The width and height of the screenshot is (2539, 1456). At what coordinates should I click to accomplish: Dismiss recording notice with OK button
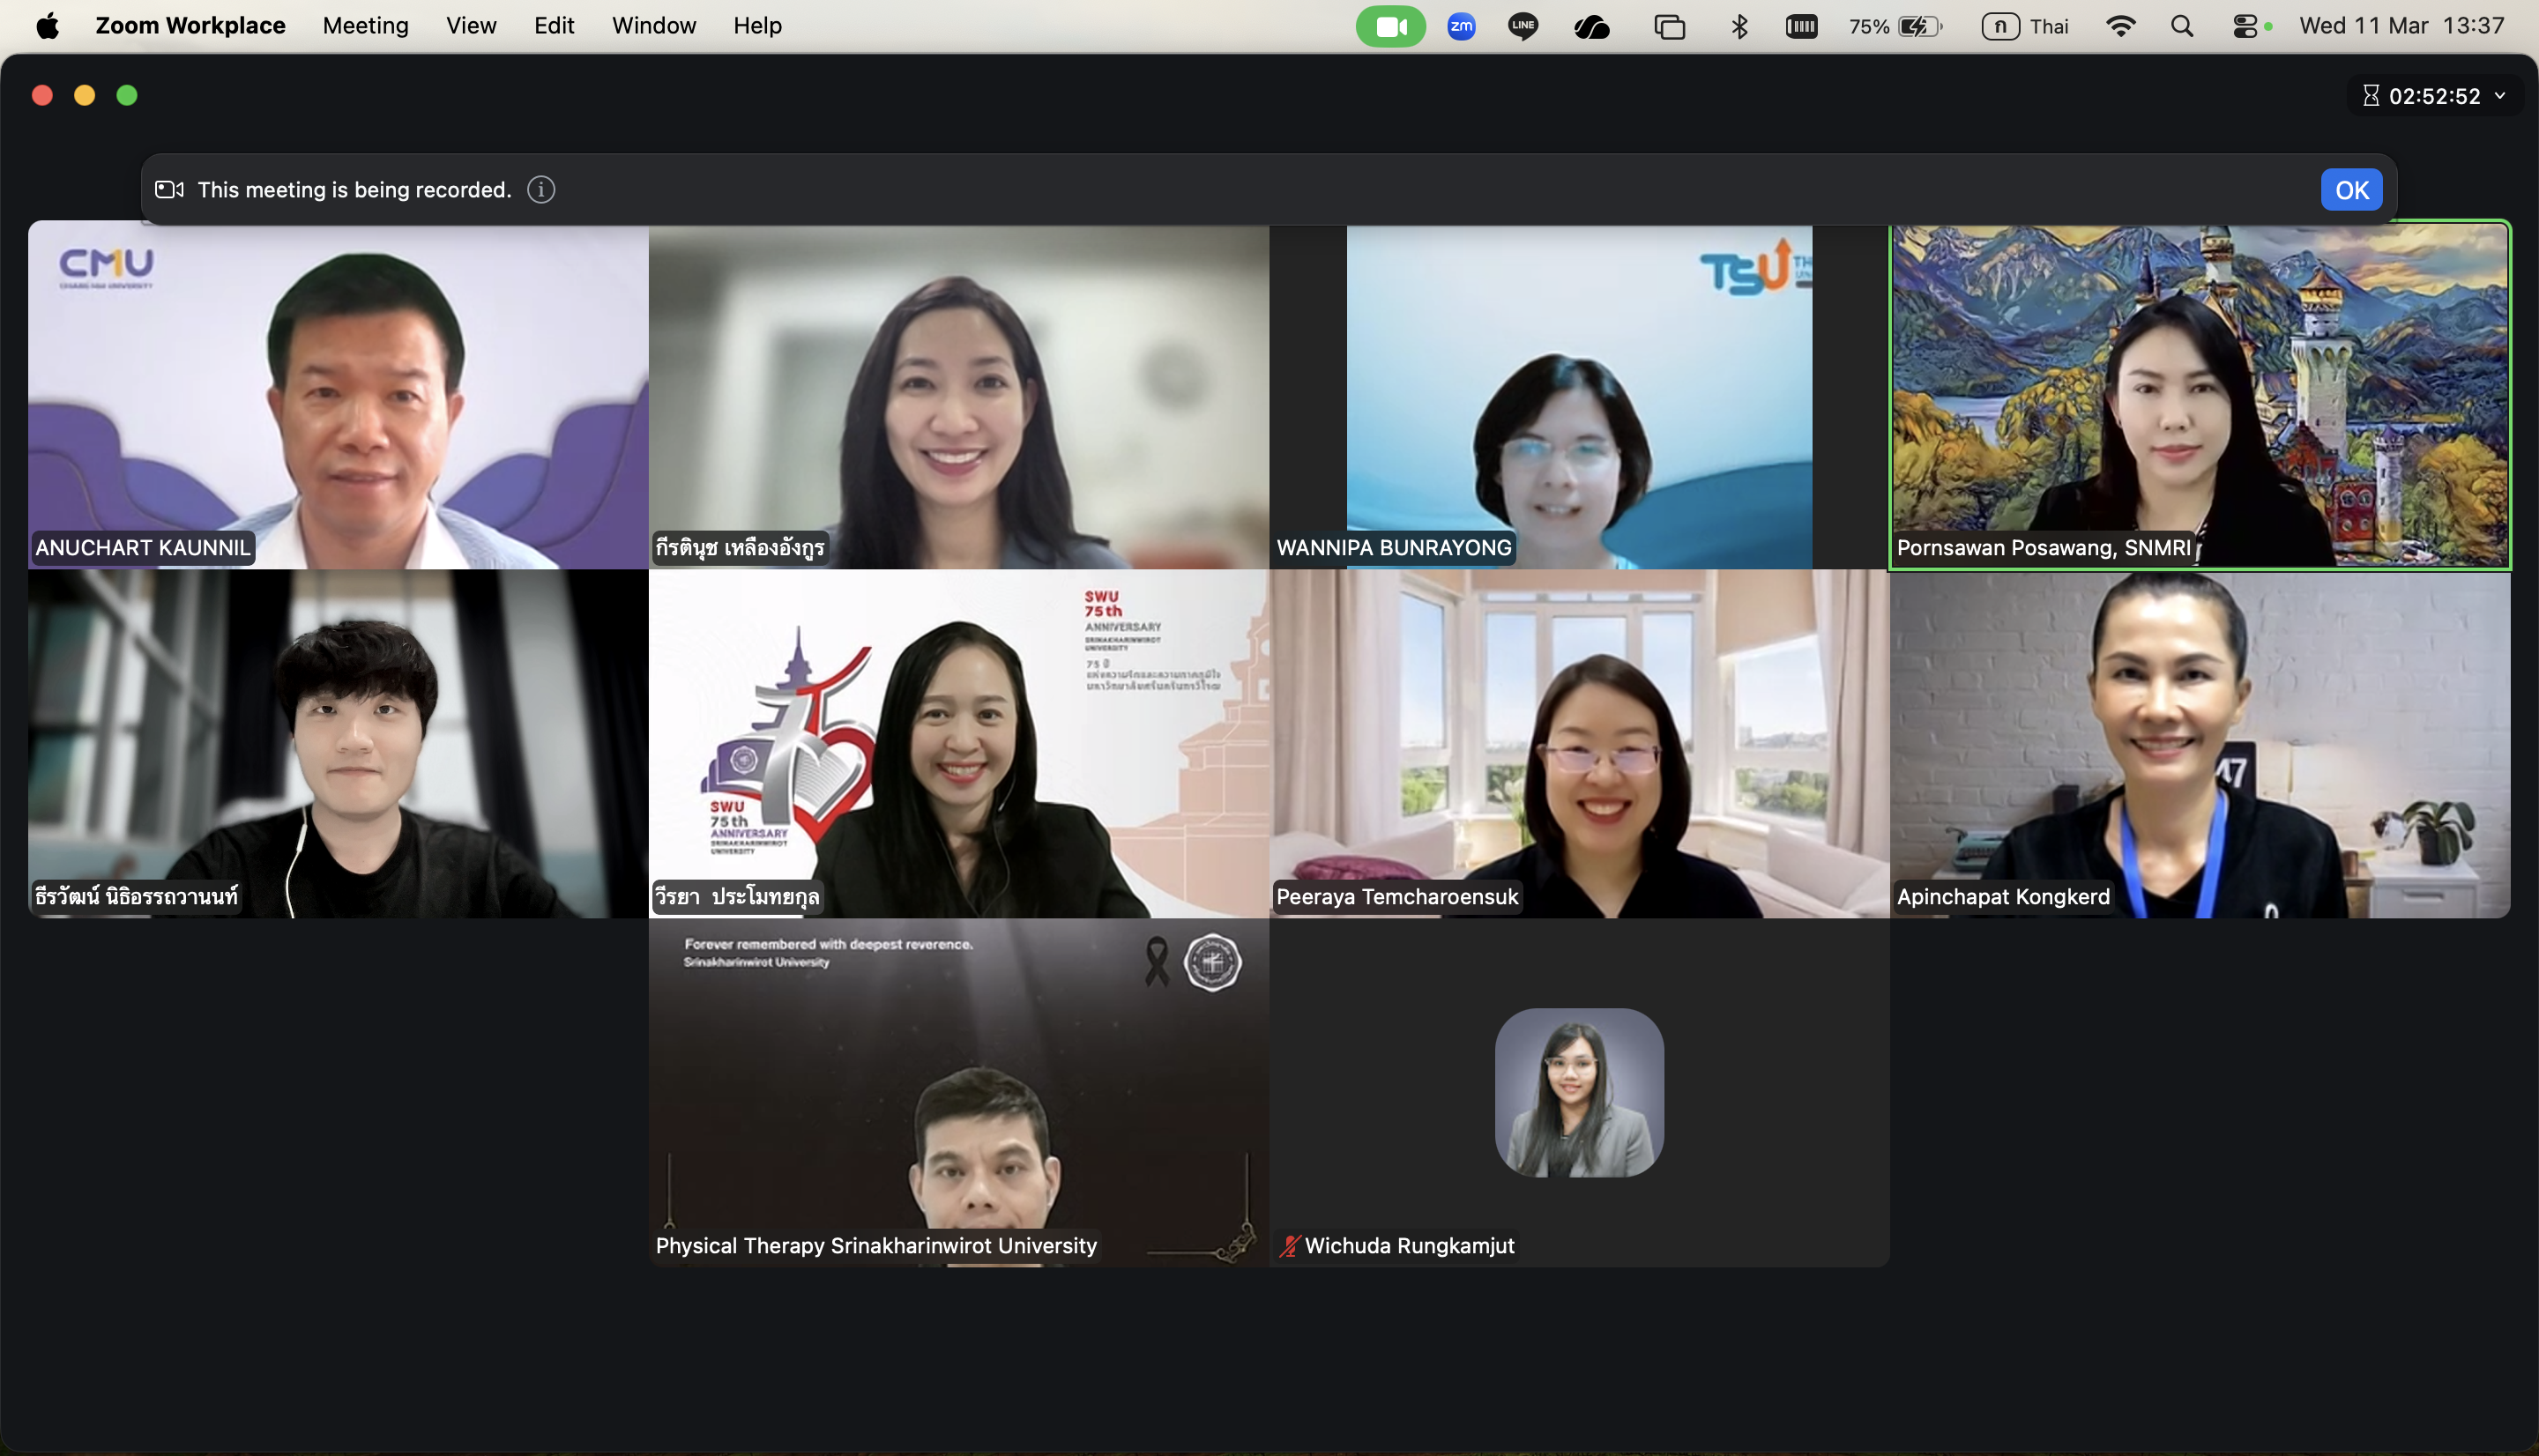2351,190
